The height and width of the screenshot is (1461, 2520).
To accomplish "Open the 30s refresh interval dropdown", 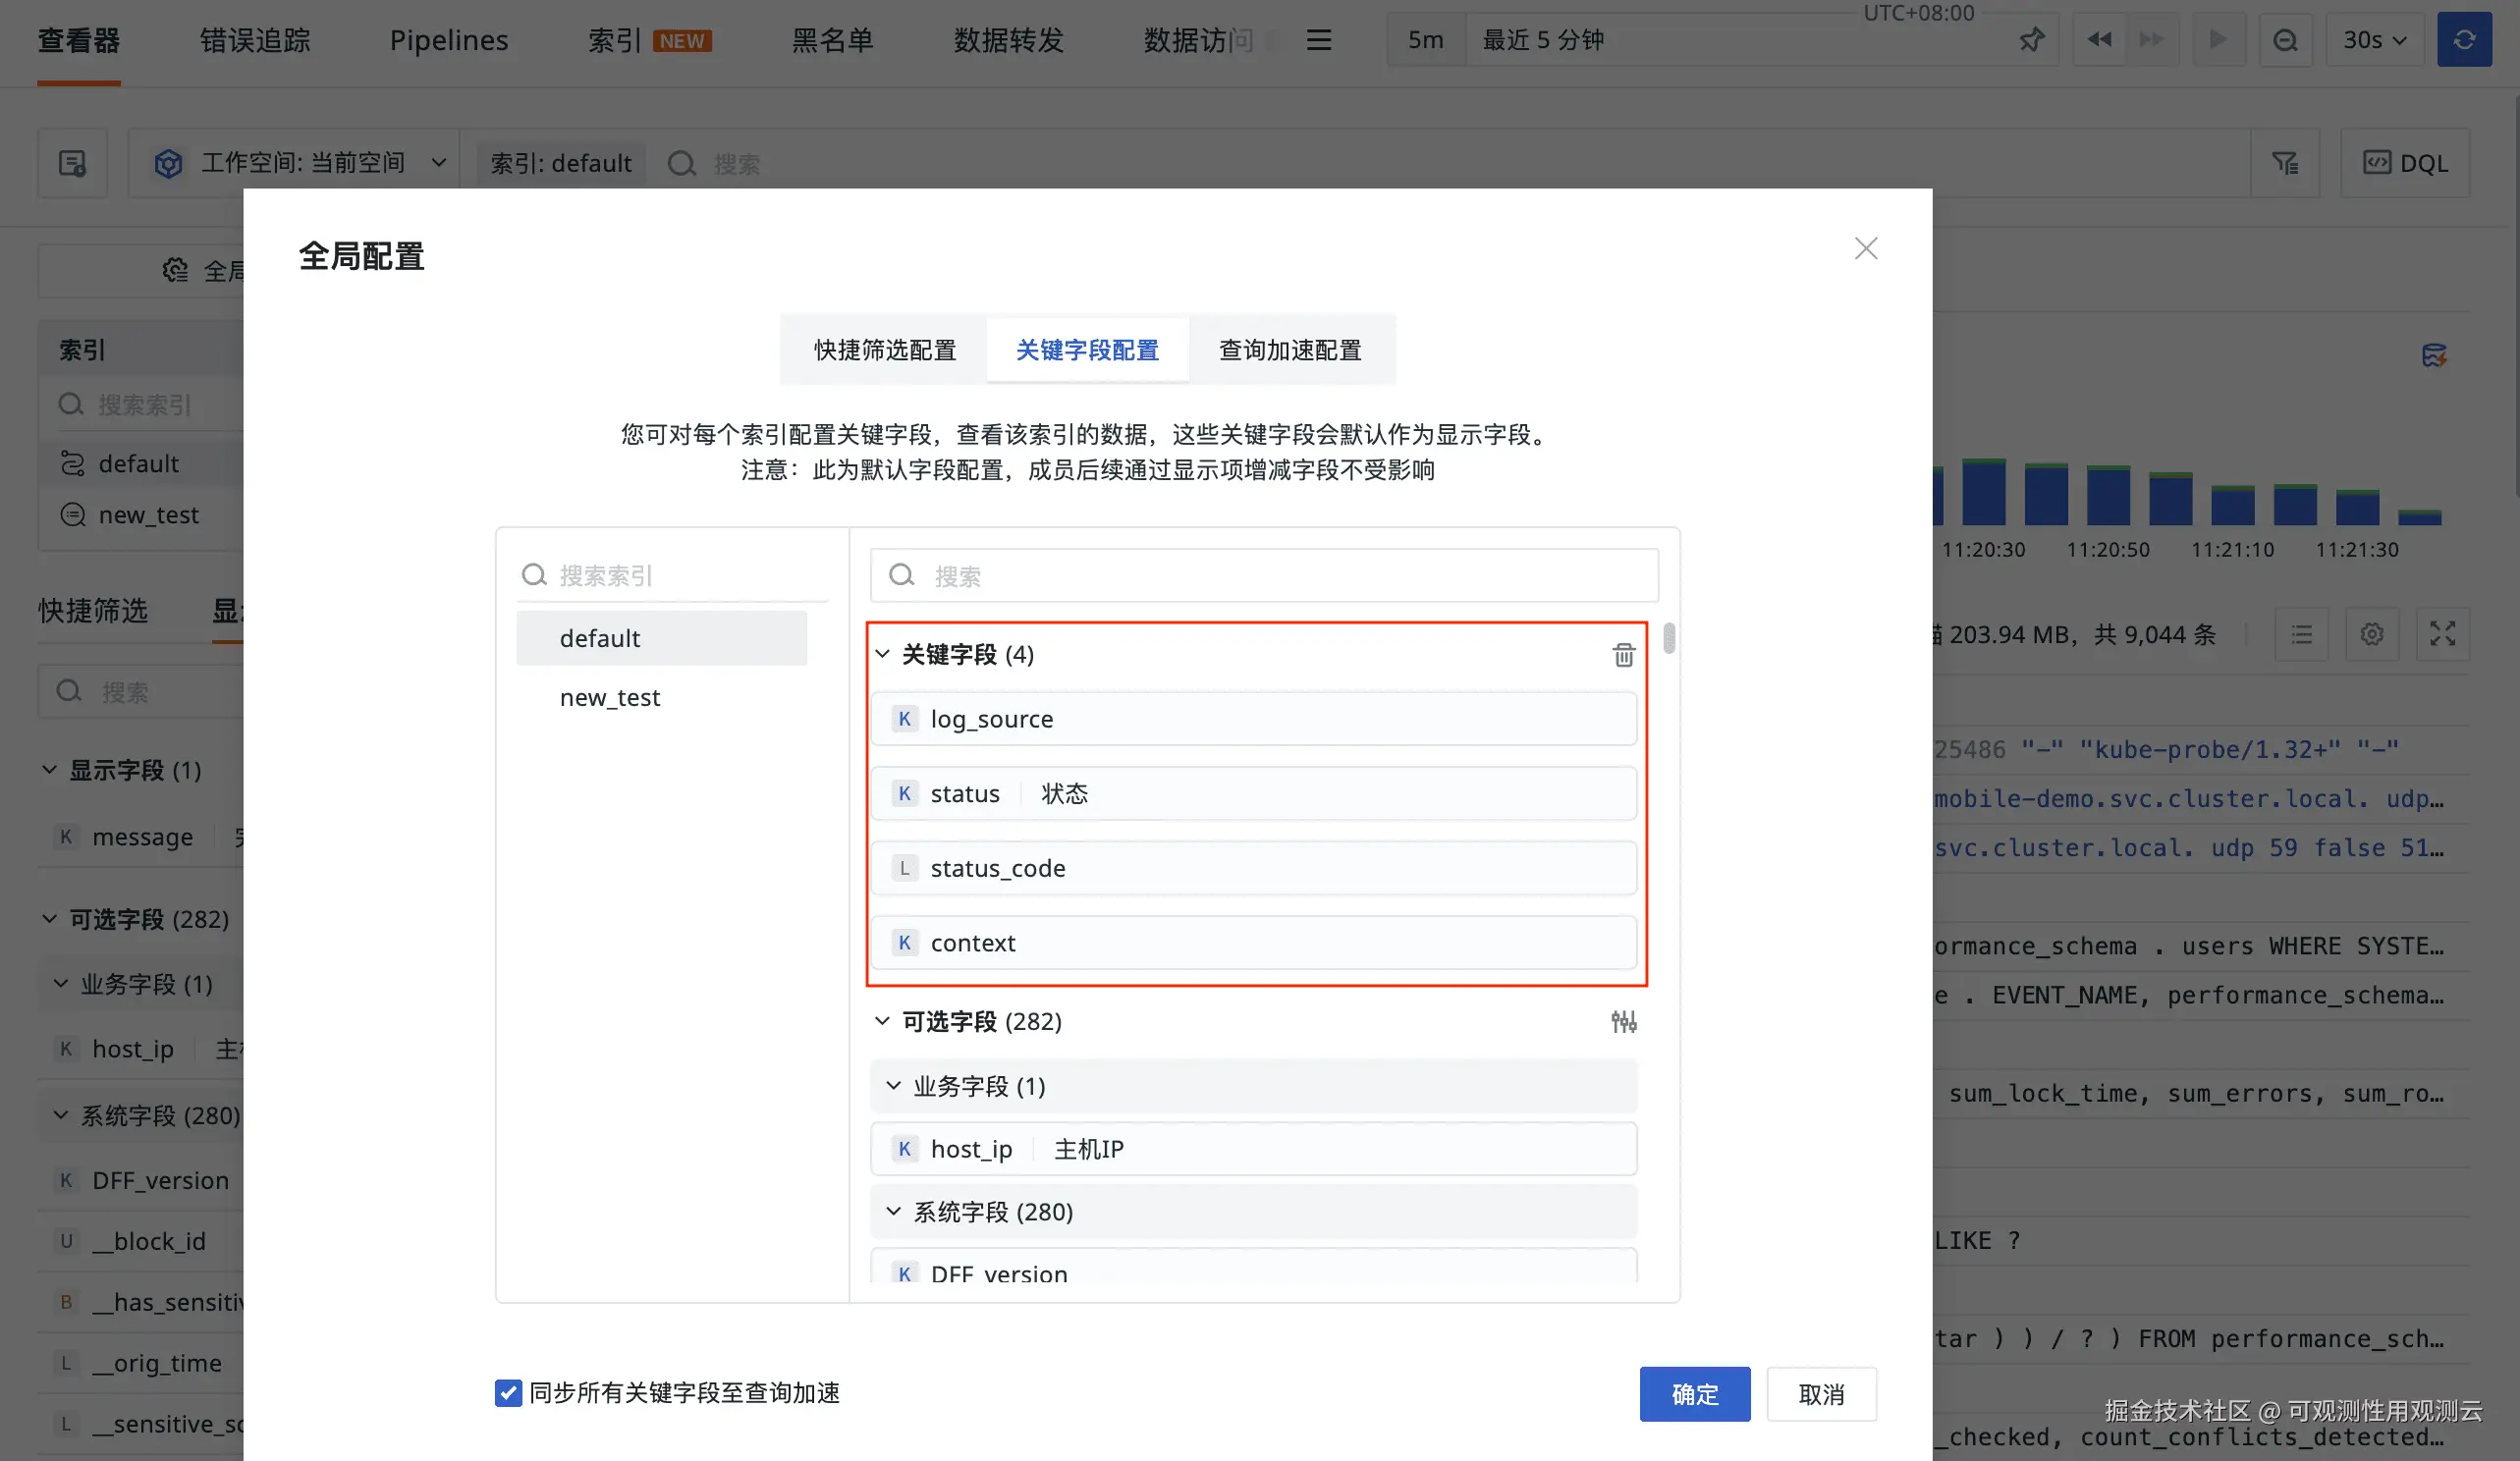I will 2374,40.
